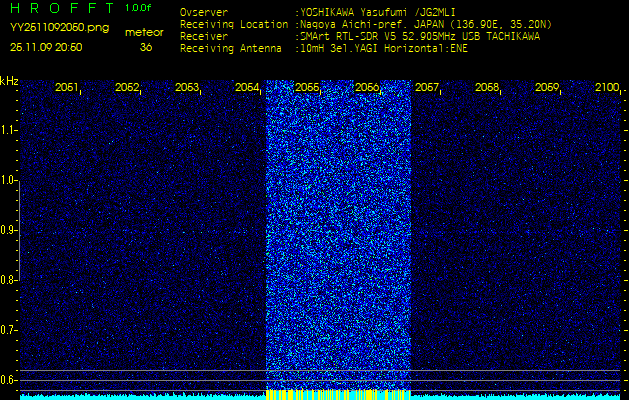Click the 0.7 frequency axis label
The height and width of the screenshot is (400, 629).
click(7, 330)
